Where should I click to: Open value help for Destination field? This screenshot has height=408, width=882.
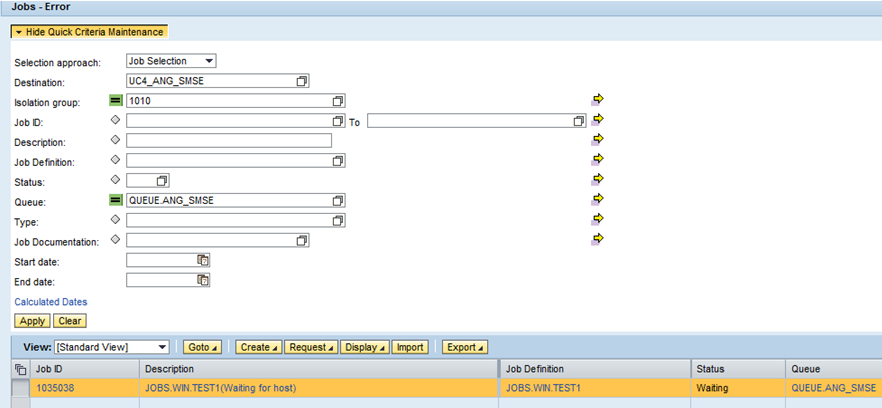pos(302,81)
